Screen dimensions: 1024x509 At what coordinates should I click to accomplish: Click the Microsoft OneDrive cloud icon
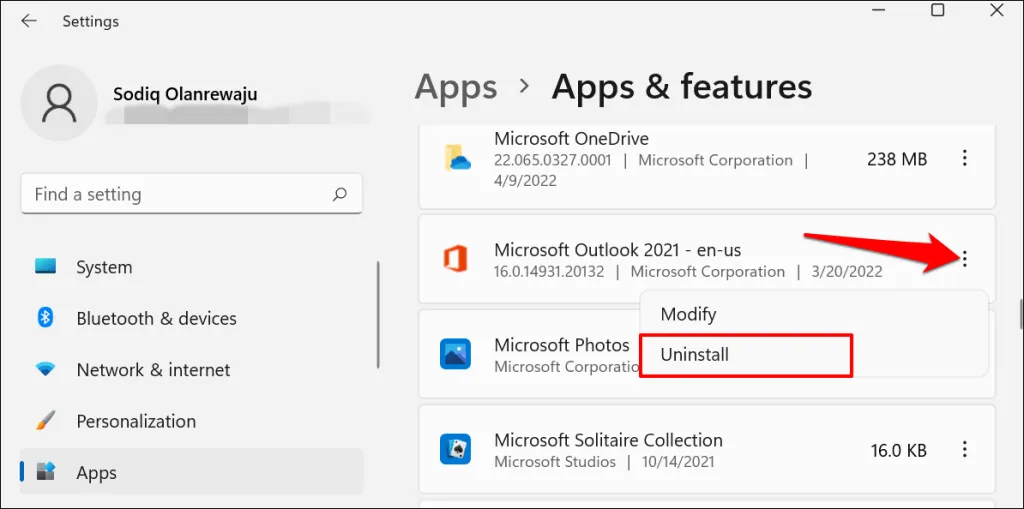tap(456, 158)
